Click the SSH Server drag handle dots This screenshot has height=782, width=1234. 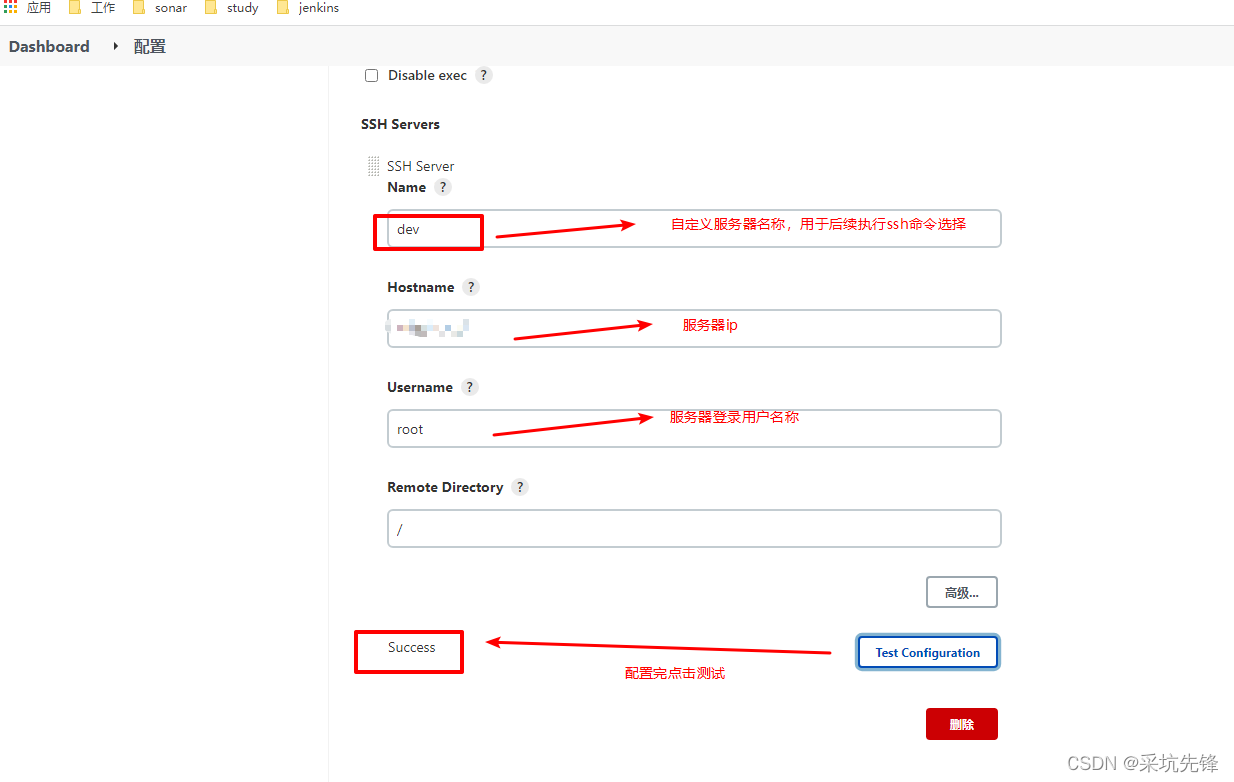click(373, 166)
